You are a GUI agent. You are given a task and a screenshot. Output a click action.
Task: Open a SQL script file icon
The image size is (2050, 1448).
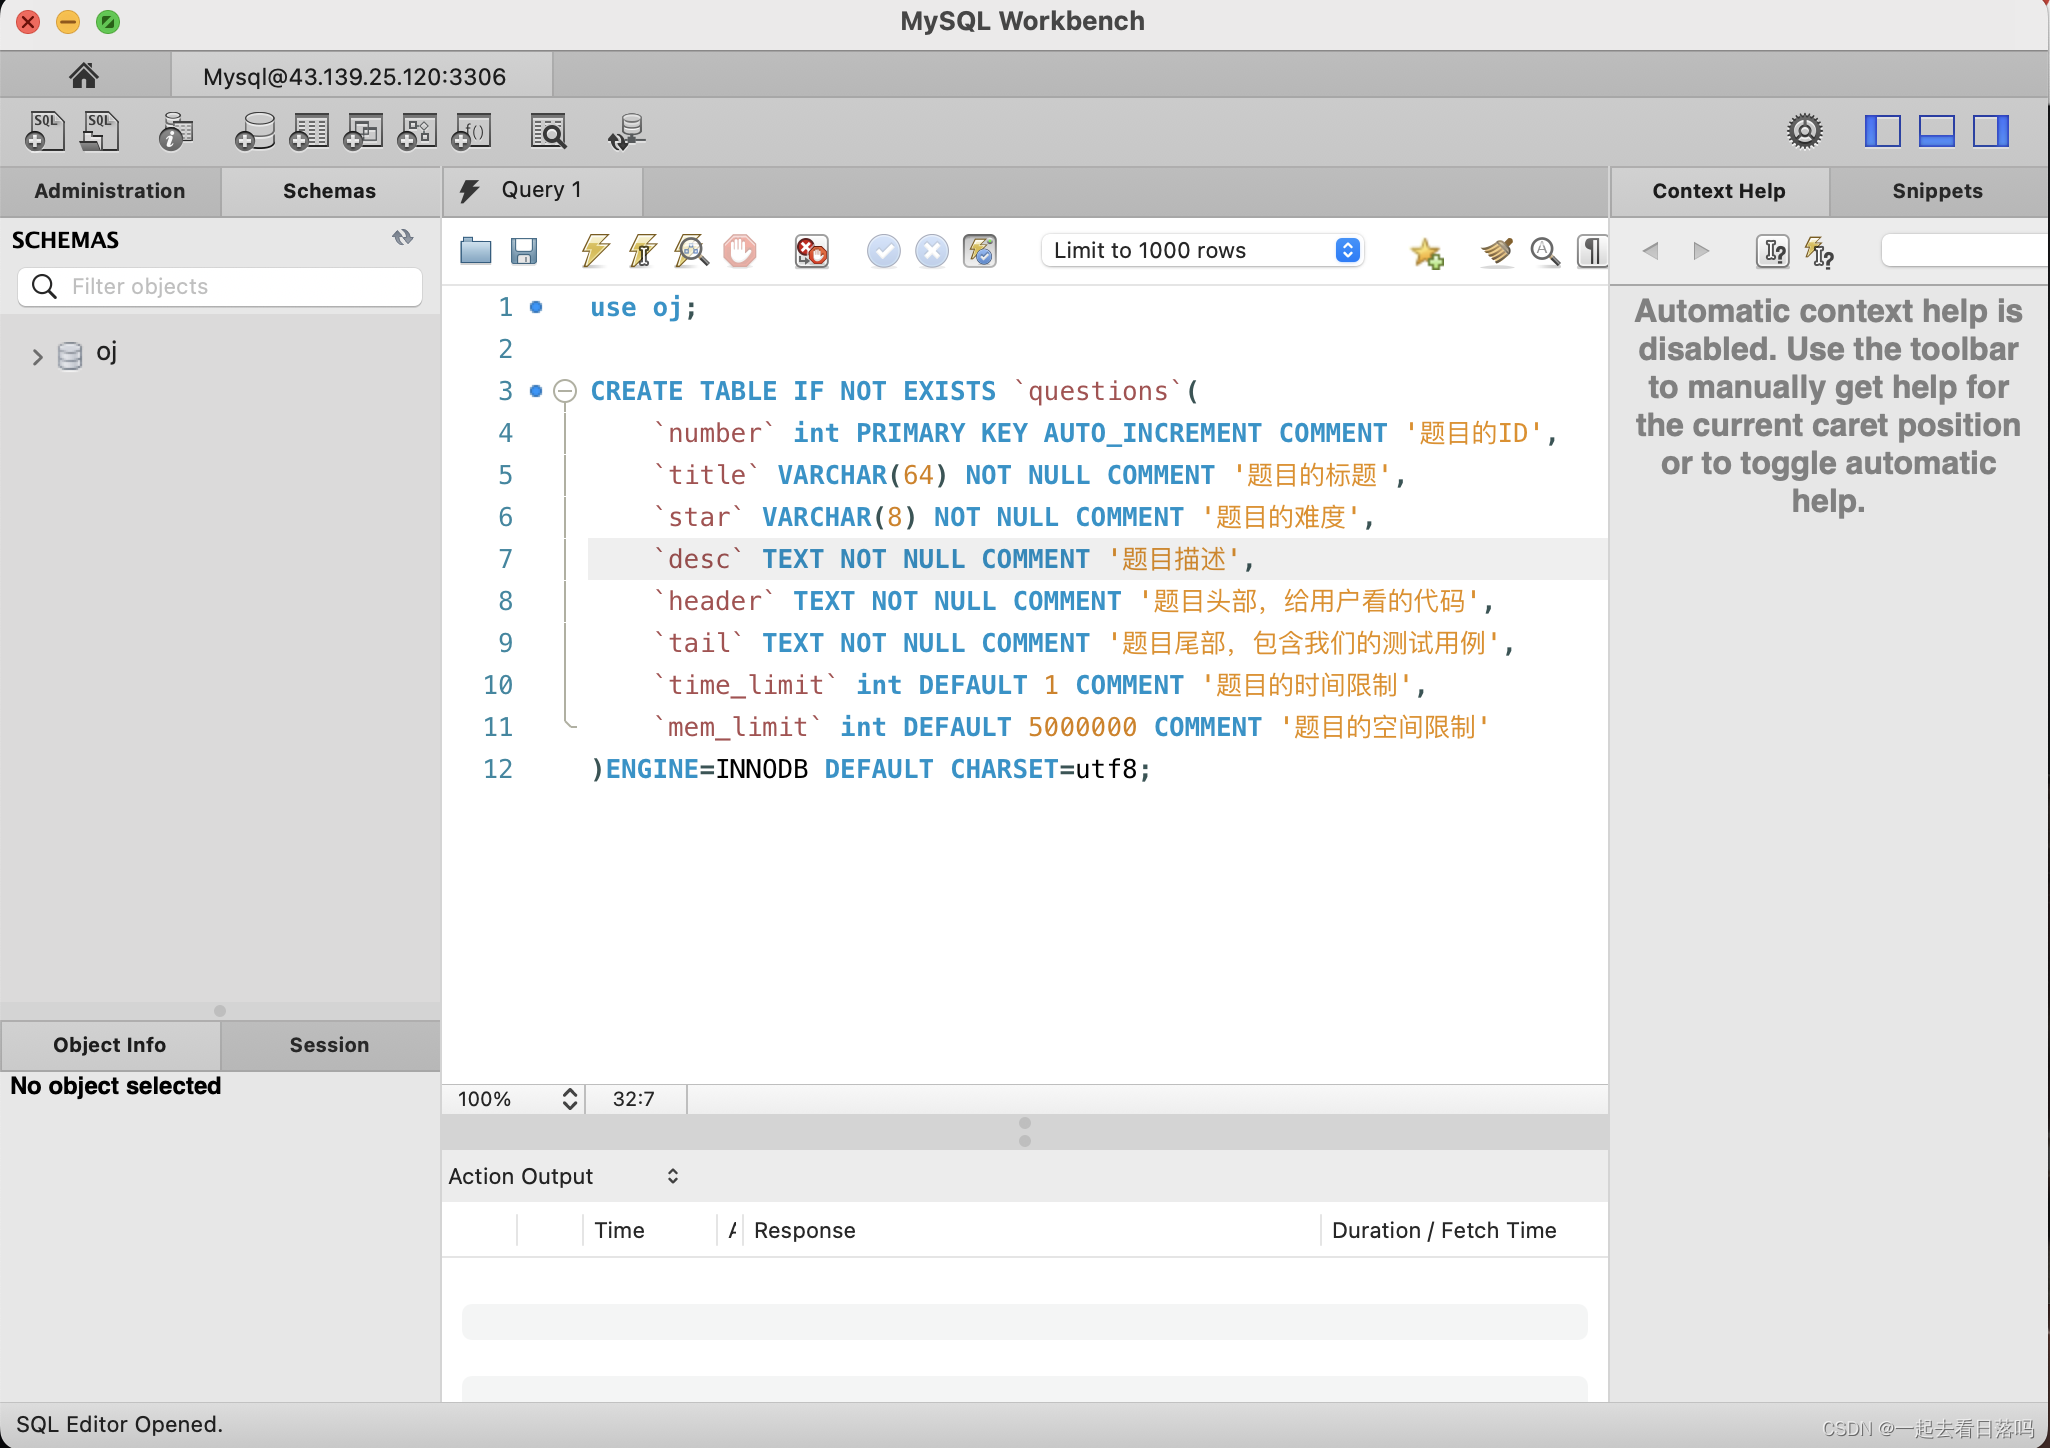[99, 131]
